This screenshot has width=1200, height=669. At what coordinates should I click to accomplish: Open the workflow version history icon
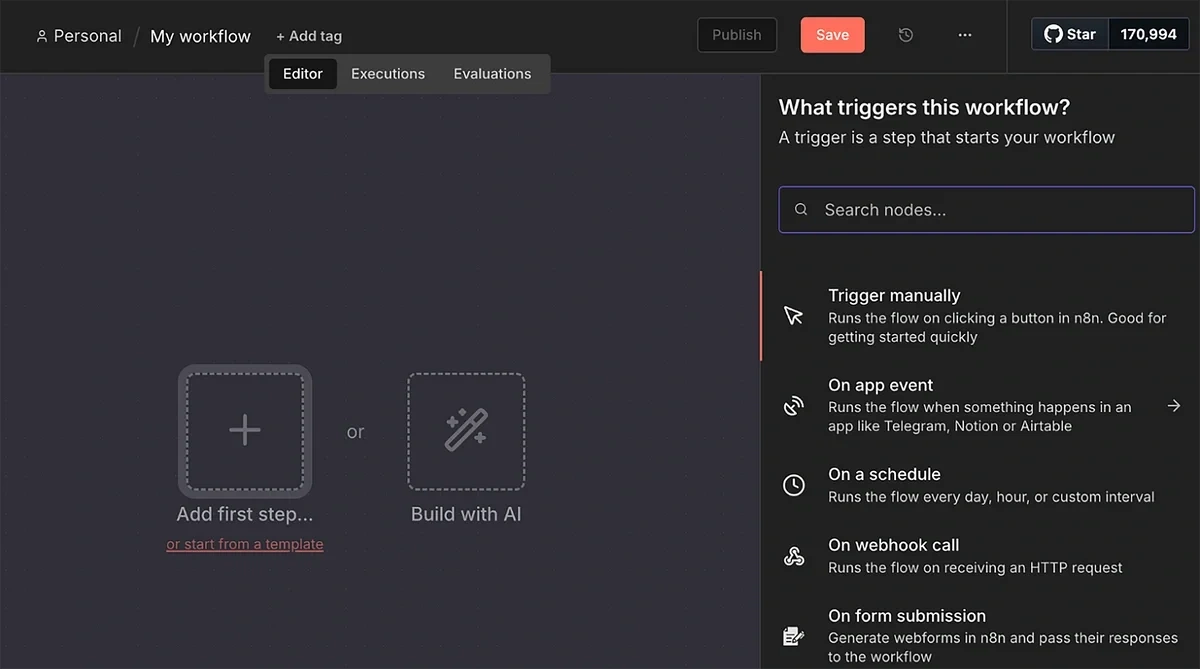[905, 34]
